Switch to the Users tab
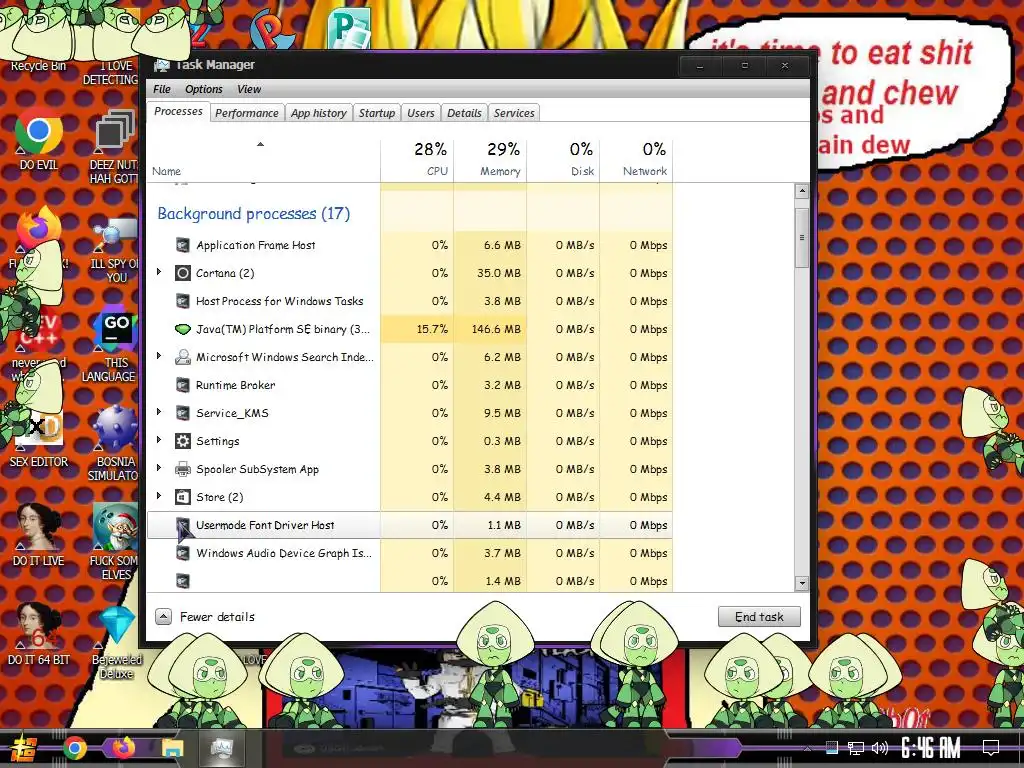The image size is (1024, 768). pos(421,113)
